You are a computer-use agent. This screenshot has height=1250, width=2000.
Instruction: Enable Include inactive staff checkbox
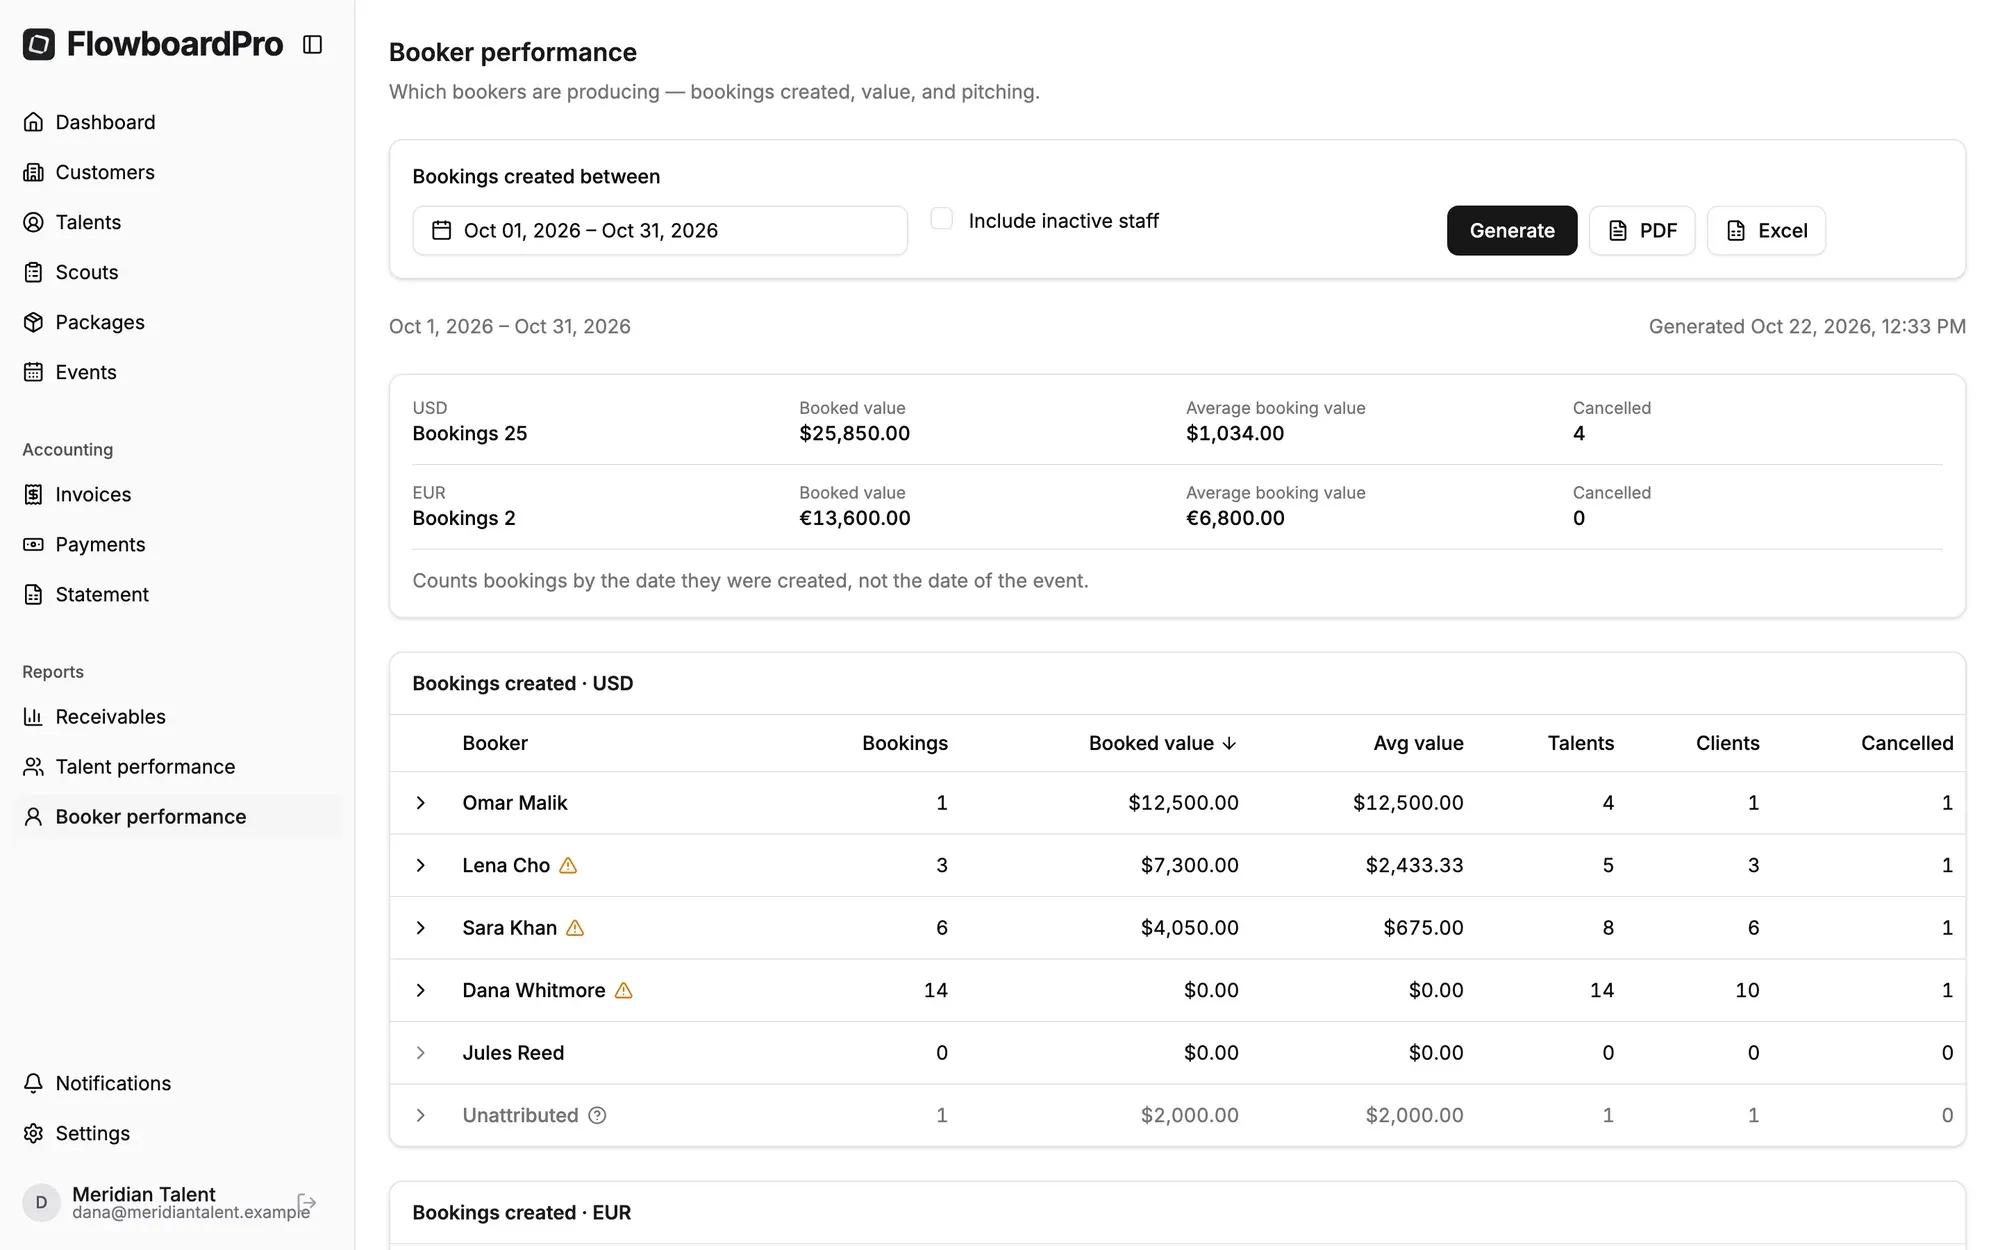941,219
